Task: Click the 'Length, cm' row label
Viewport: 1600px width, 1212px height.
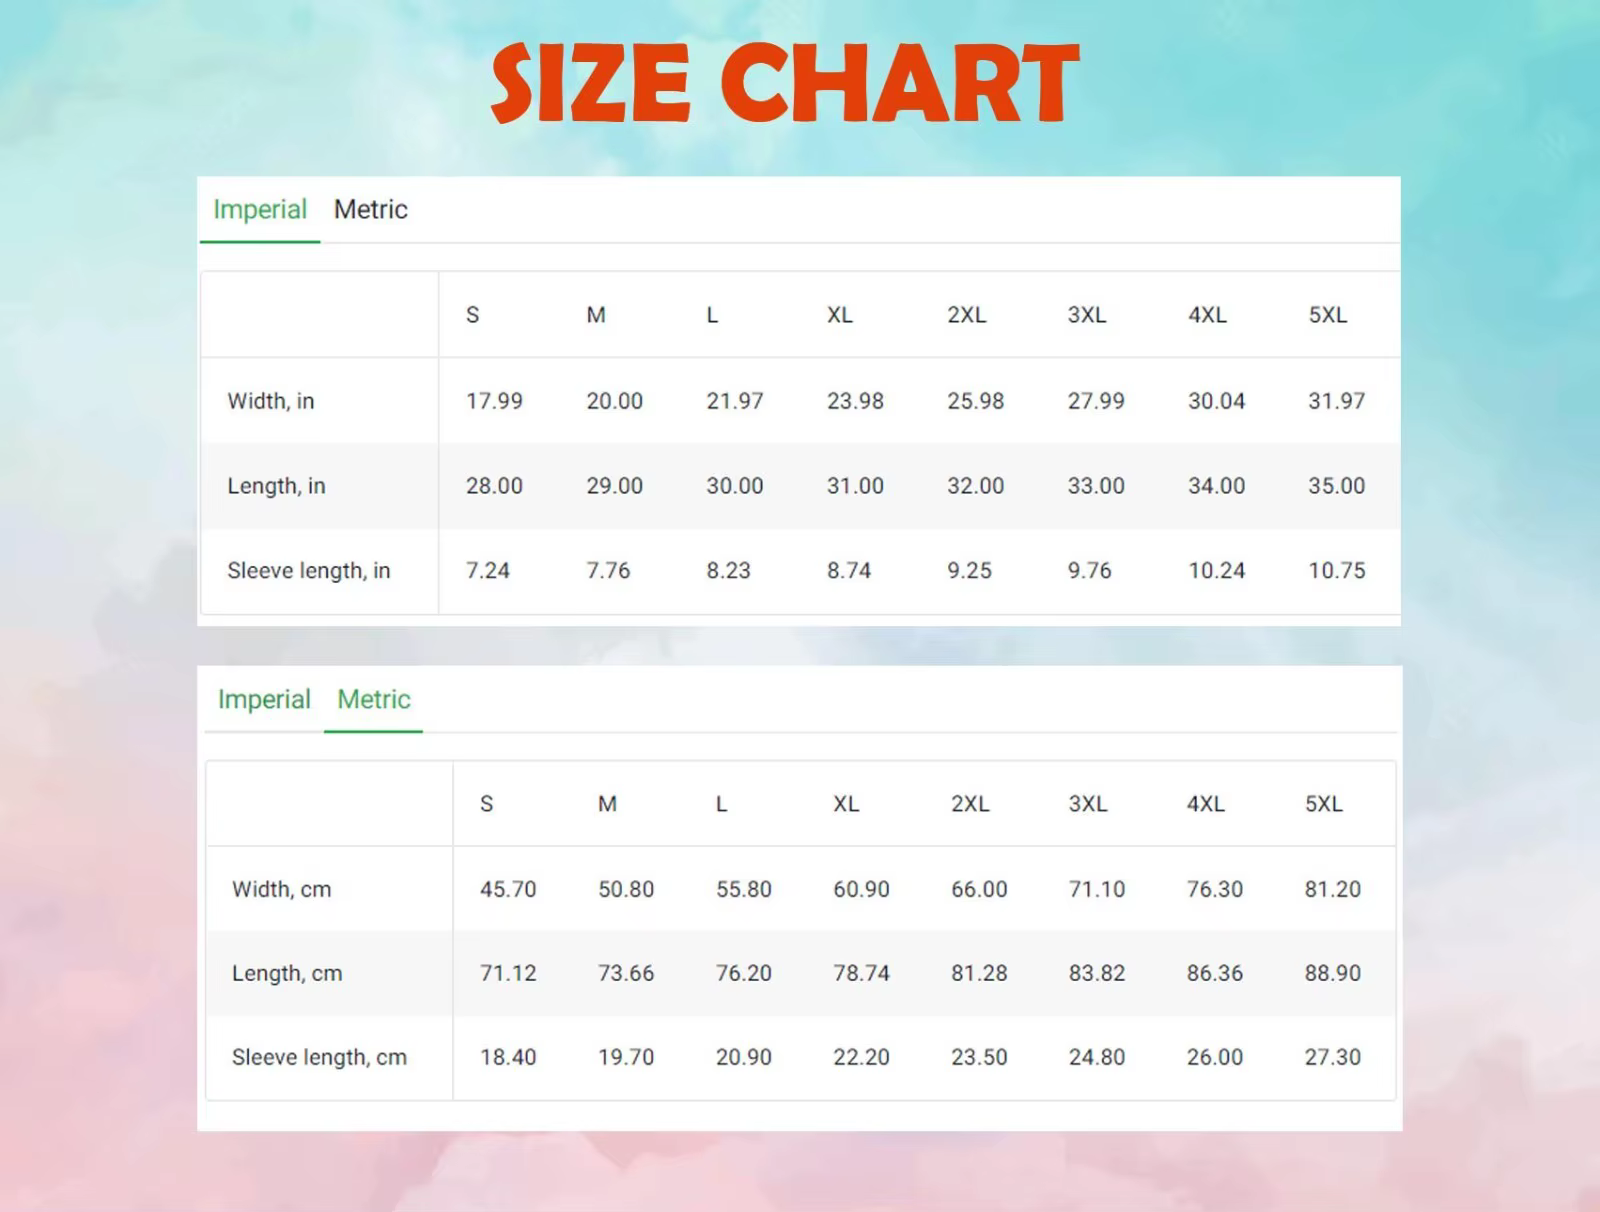Action: 287,973
